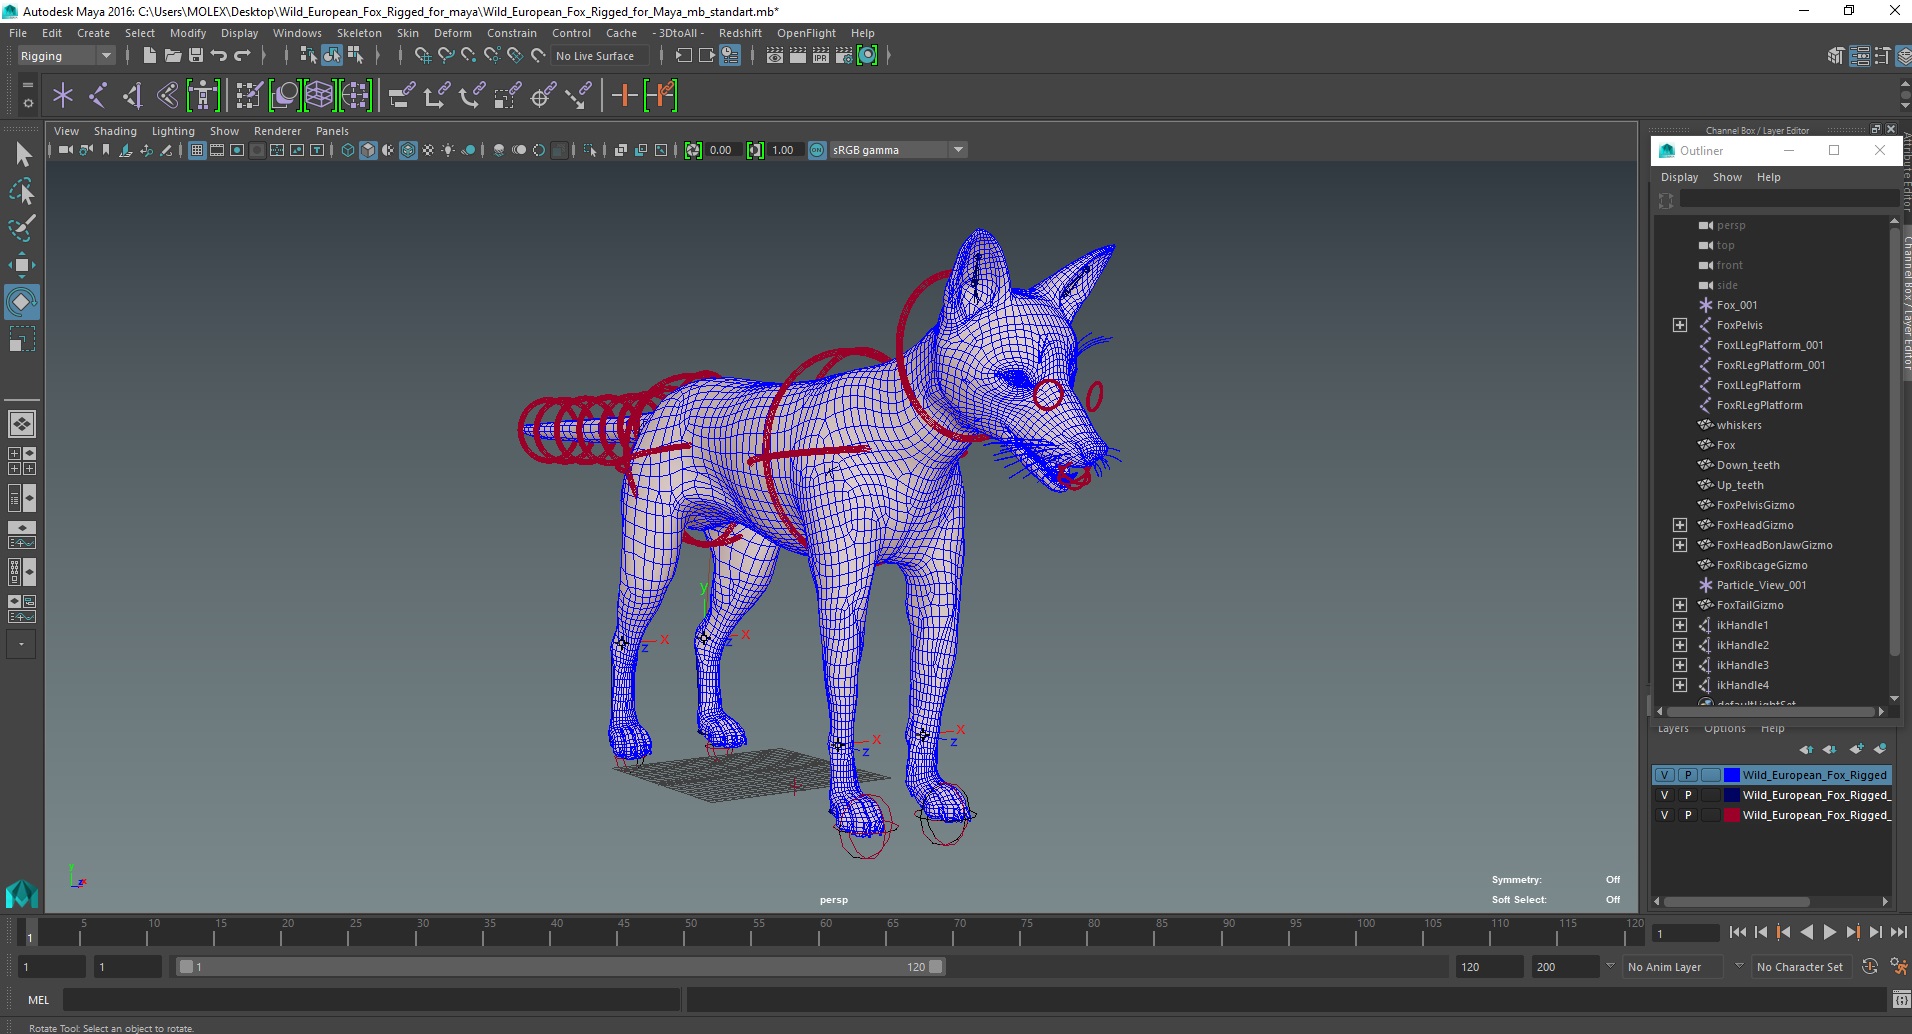Expand the FoxTailGizmo node in Outliner
The image size is (1912, 1034).
[1680, 605]
